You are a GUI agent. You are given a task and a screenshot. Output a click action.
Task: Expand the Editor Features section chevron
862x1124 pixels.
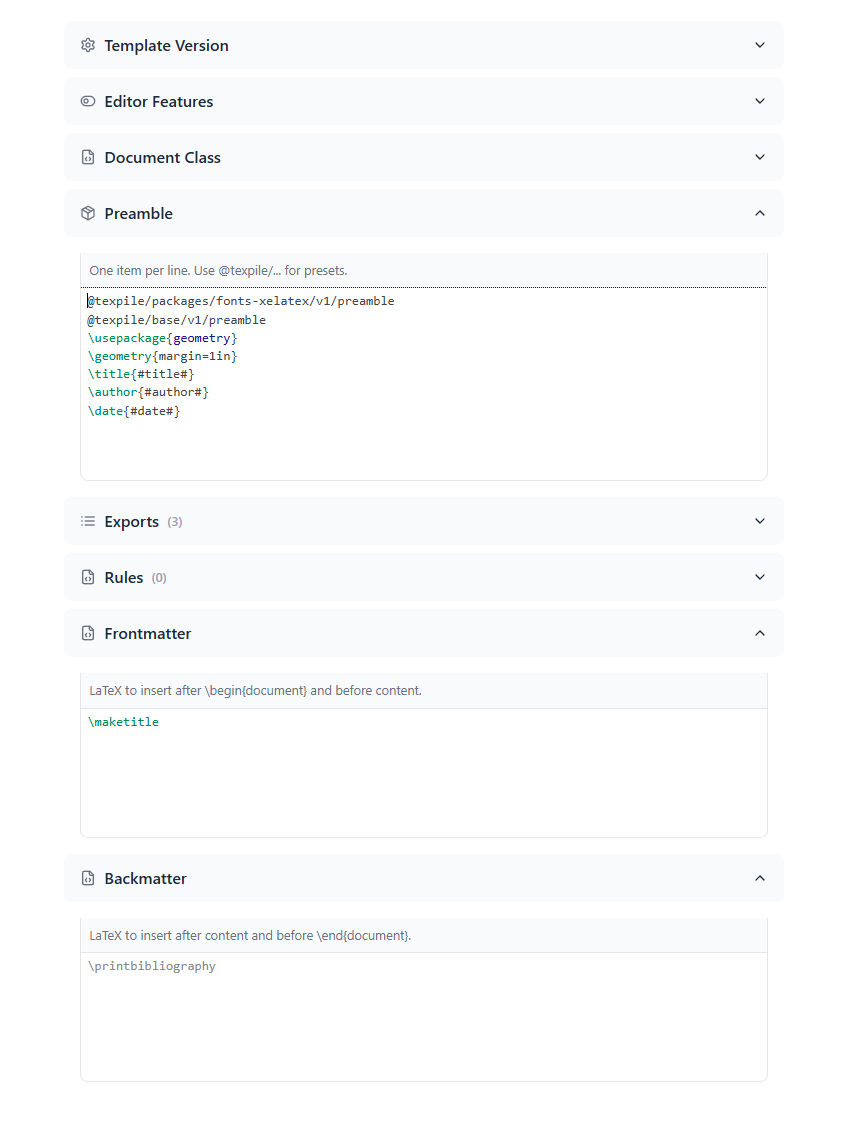coord(760,101)
